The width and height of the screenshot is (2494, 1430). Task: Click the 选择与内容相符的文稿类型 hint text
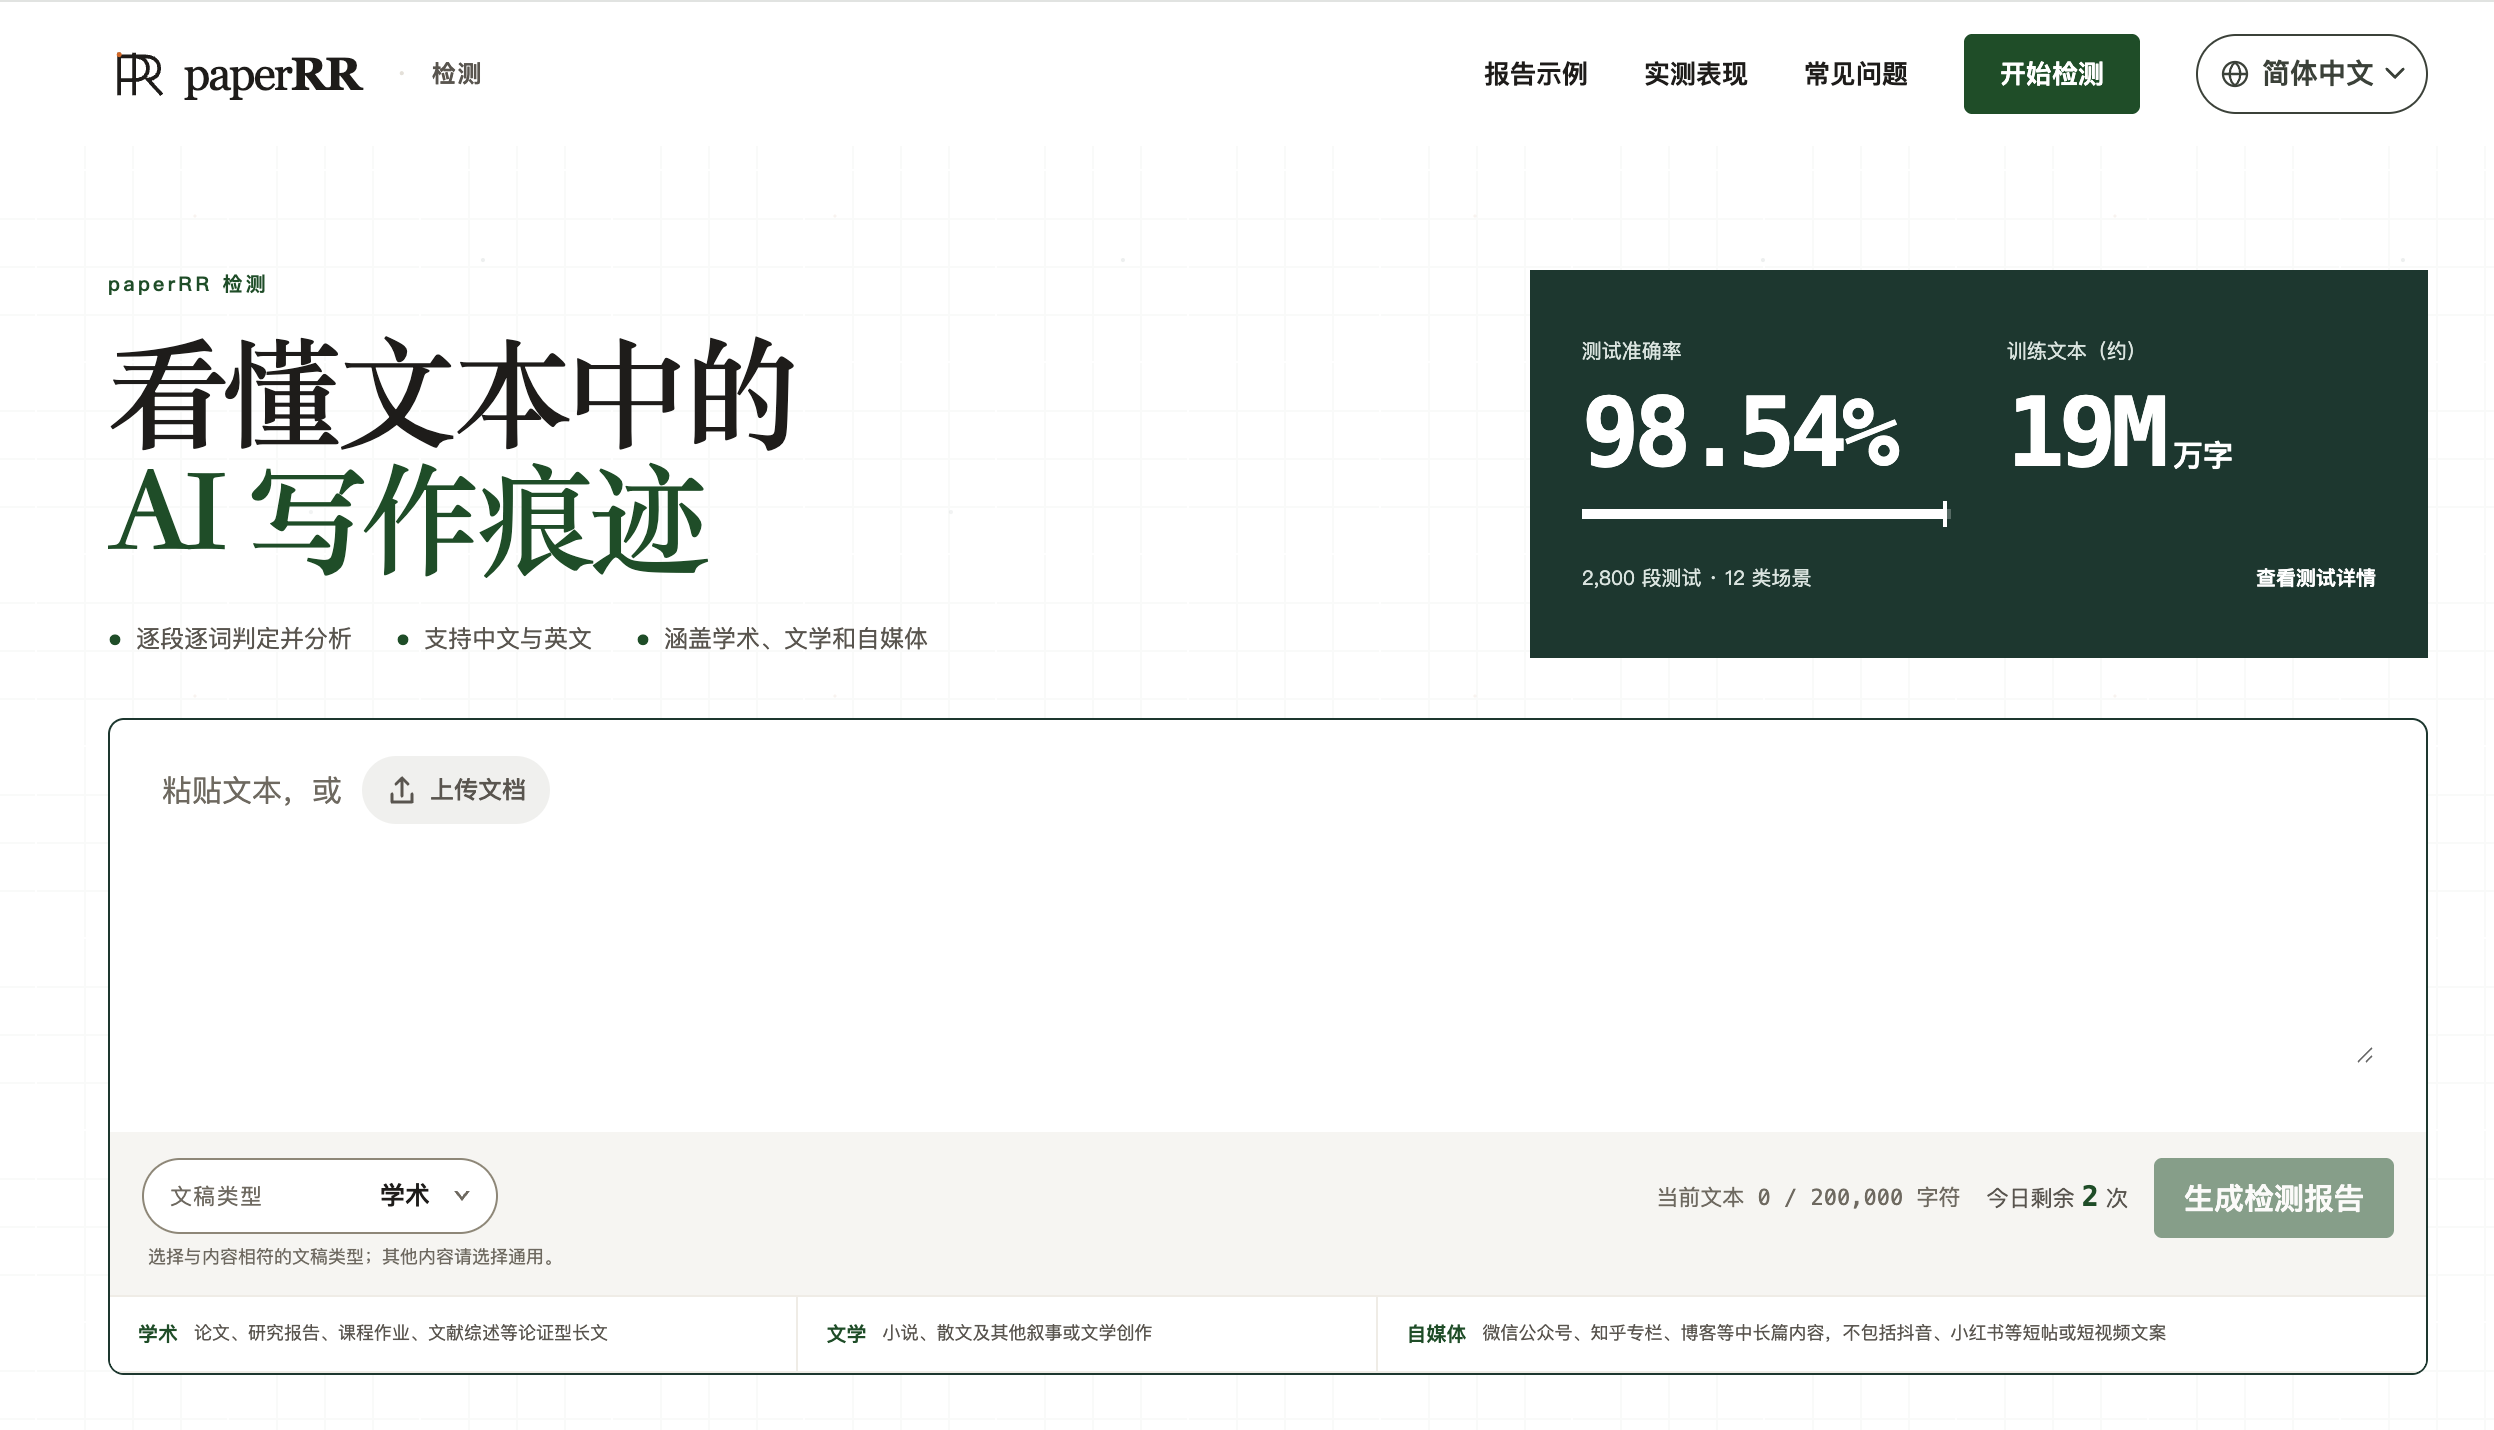(x=355, y=1257)
